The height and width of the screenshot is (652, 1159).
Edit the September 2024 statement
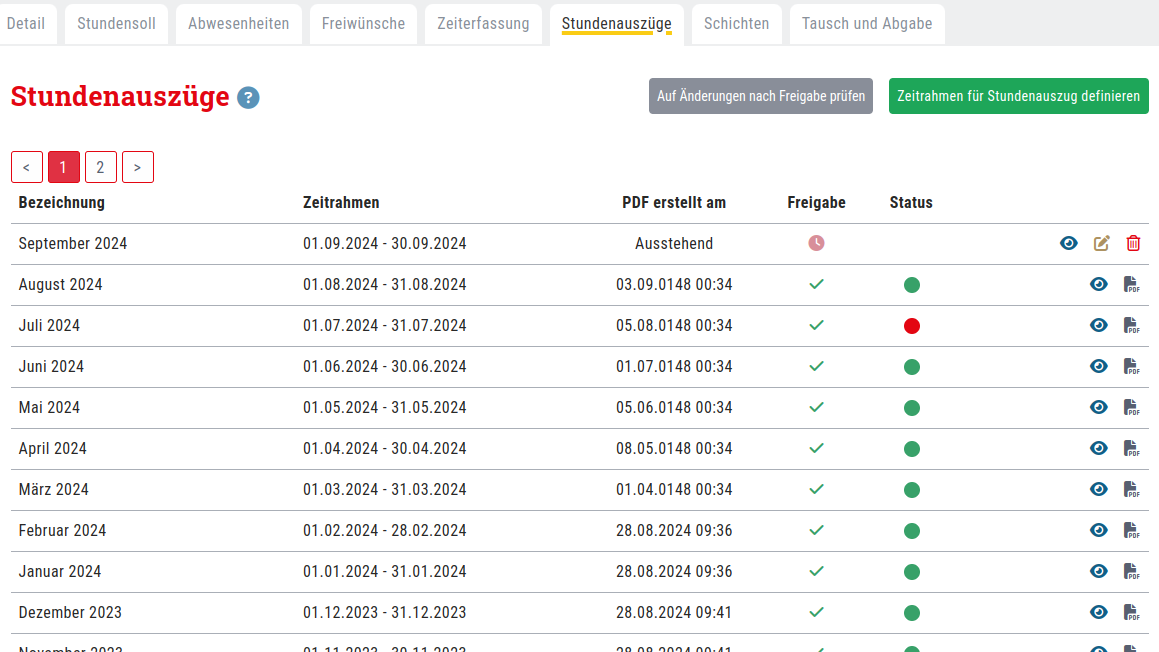pyautogui.click(x=1101, y=243)
